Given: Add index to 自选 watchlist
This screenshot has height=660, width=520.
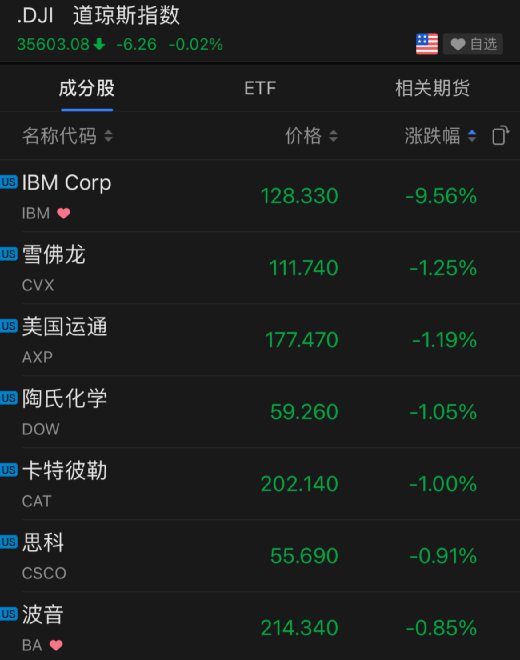Looking at the screenshot, I should coord(473,44).
